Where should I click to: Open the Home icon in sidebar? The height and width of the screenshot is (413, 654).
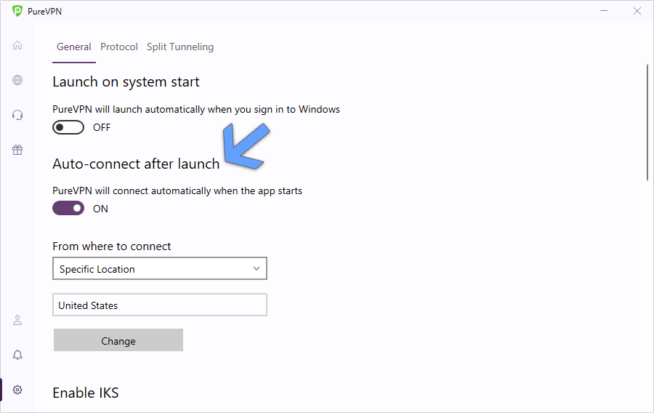[x=18, y=45]
